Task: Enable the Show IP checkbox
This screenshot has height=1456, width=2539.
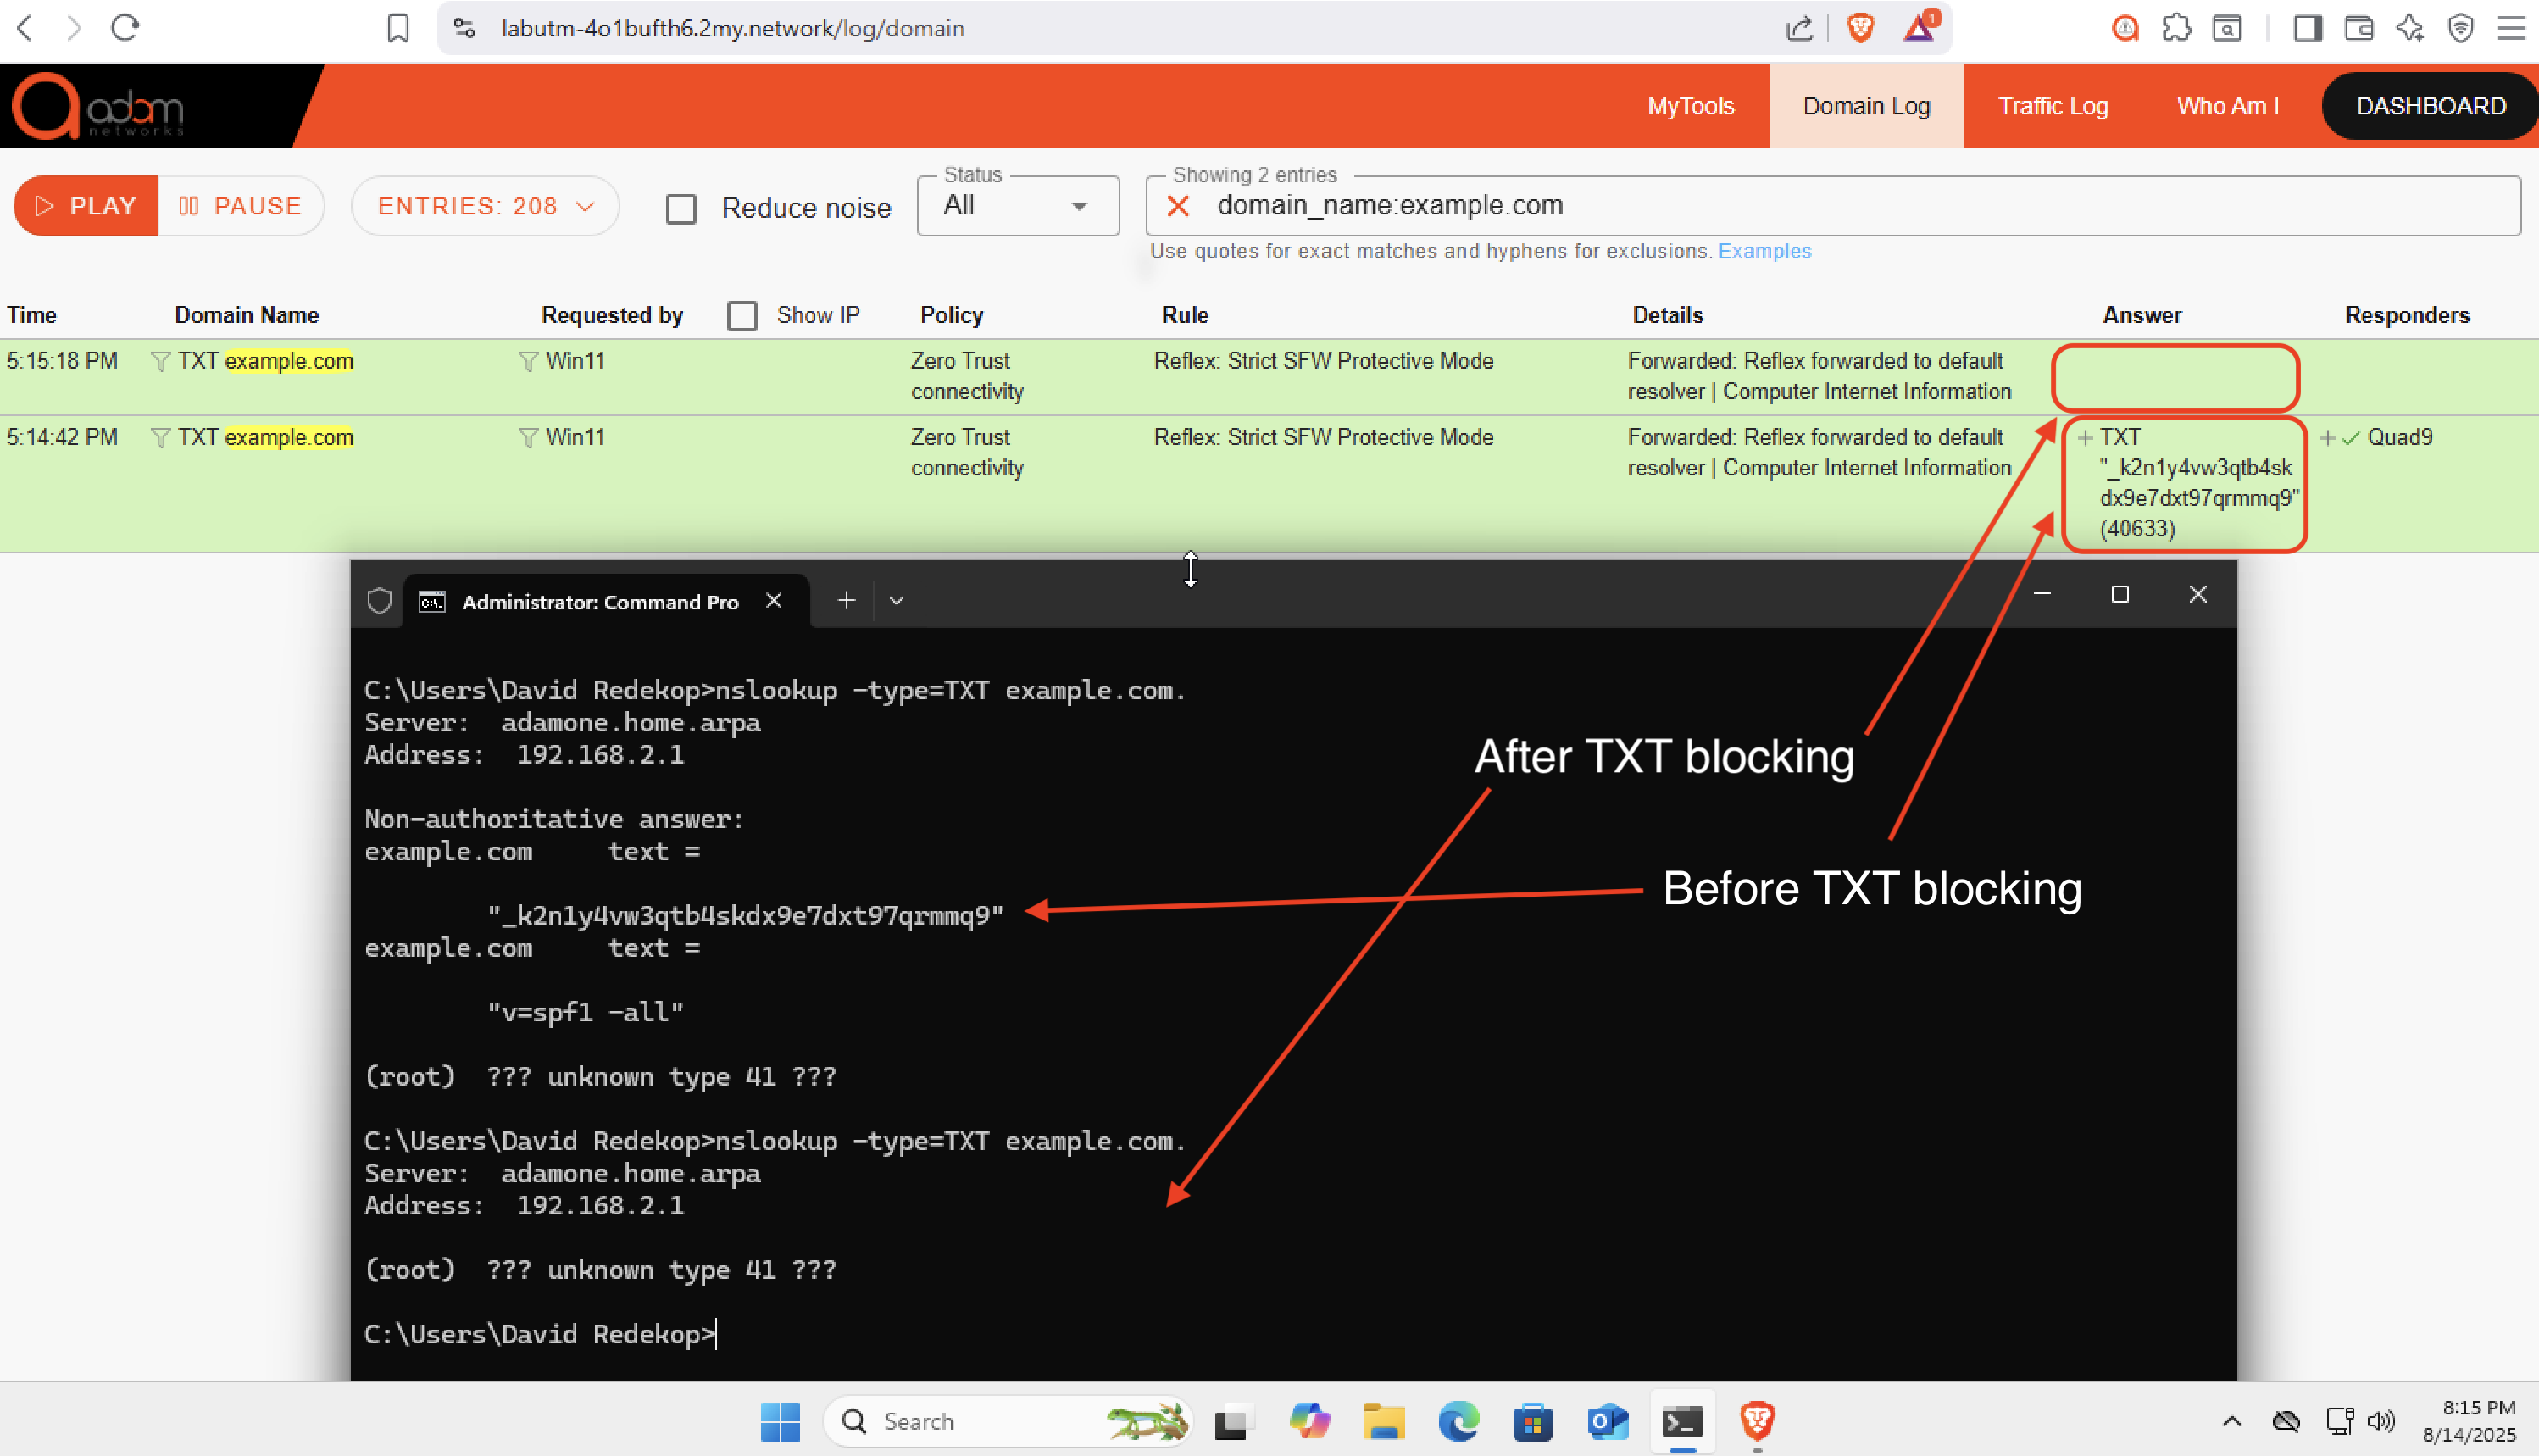Action: pos(742,316)
